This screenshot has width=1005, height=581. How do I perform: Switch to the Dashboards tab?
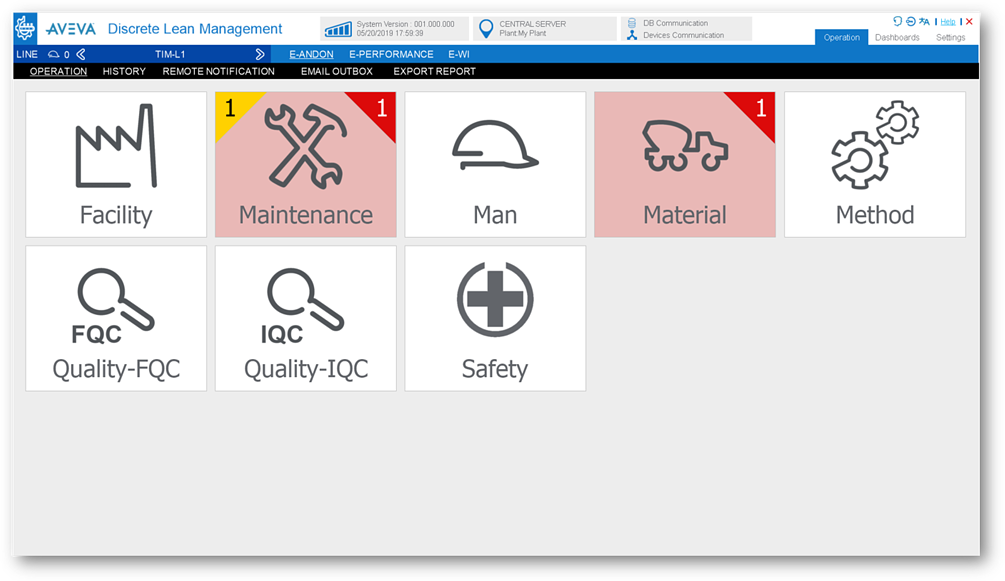[897, 38]
